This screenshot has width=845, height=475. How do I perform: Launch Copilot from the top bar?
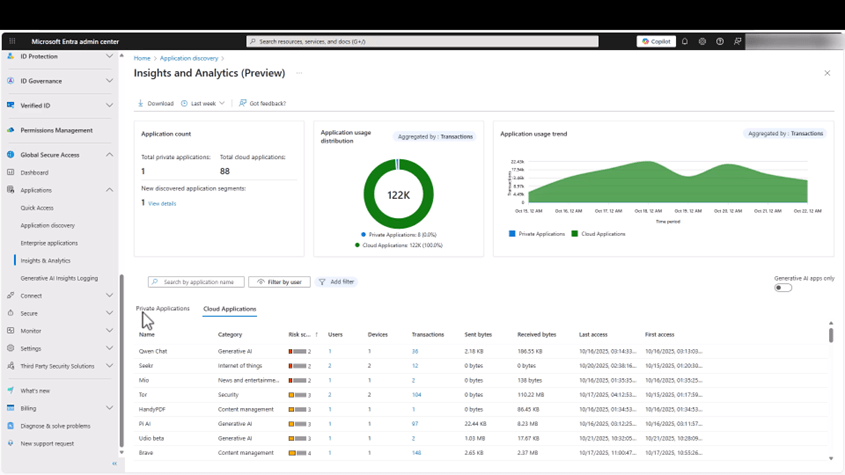656,42
